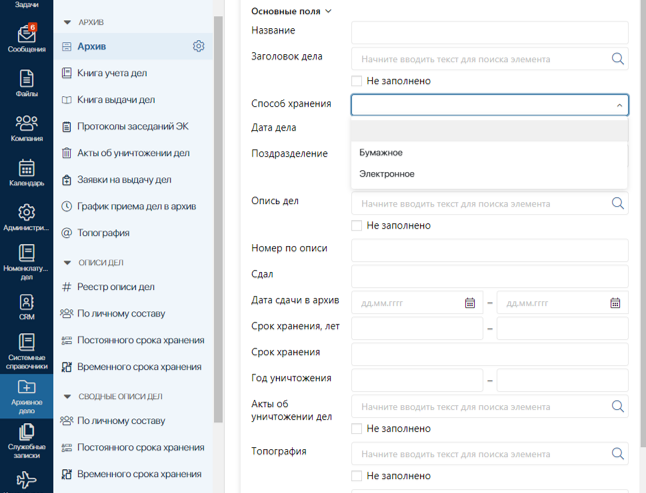
Task: Open Системные справочники section
Action: 26,351
